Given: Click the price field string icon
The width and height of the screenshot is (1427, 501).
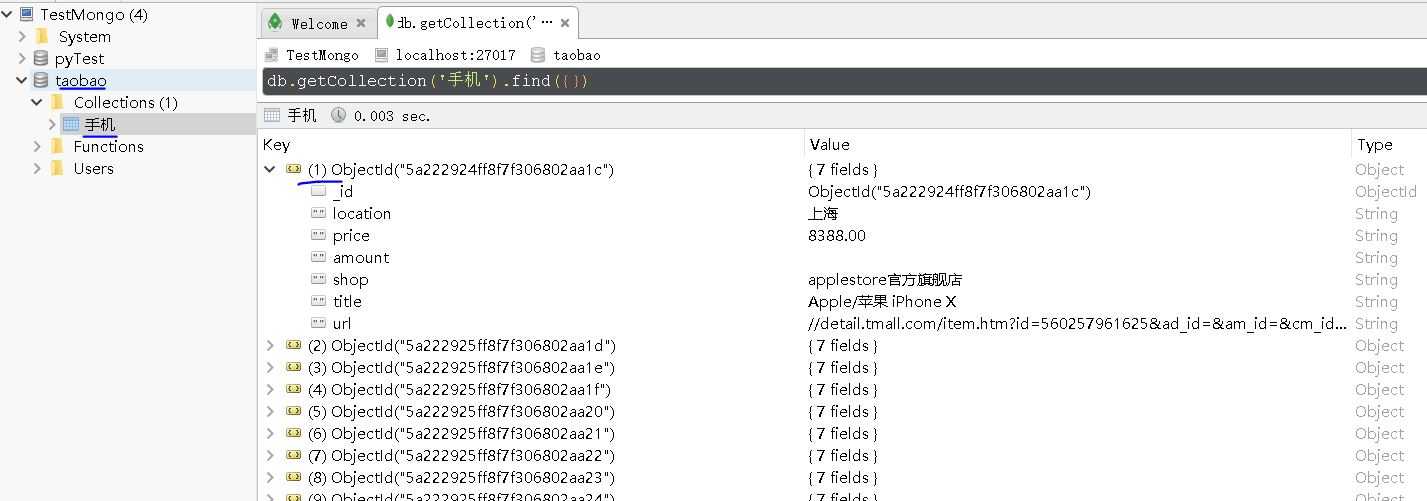Looking at the screenshot, I should [318, 235].
